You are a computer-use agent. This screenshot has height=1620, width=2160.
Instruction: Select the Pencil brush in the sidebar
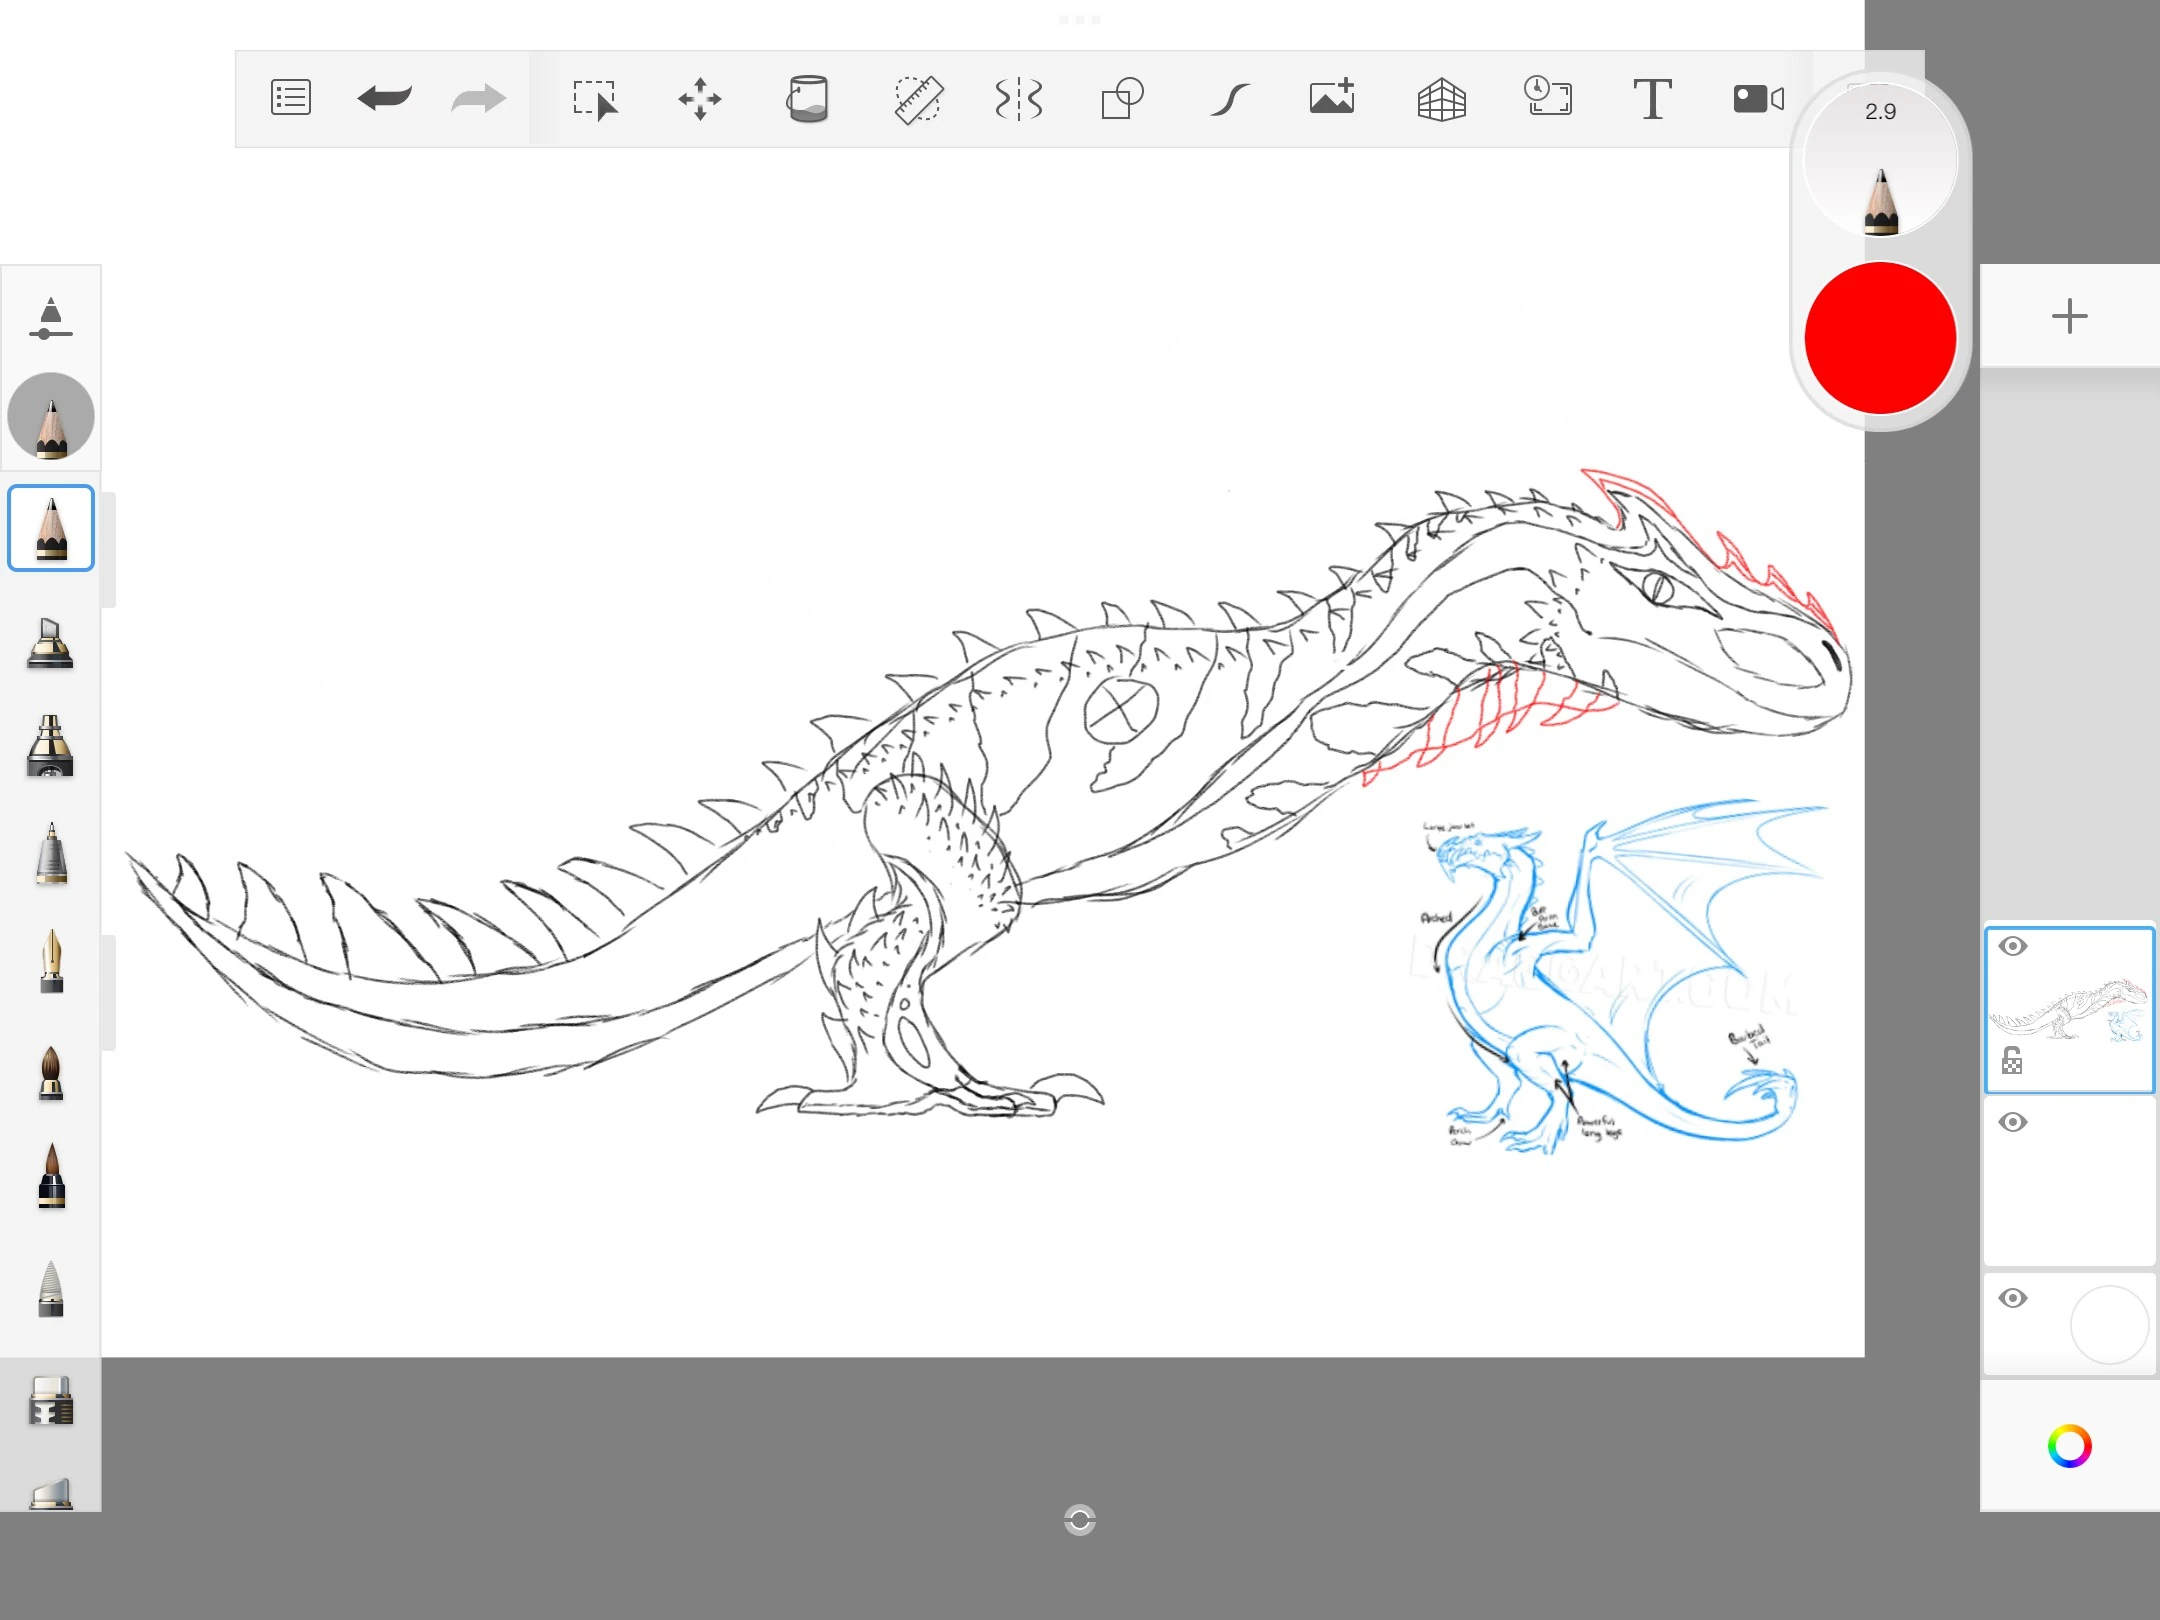[x=51, y=527]
